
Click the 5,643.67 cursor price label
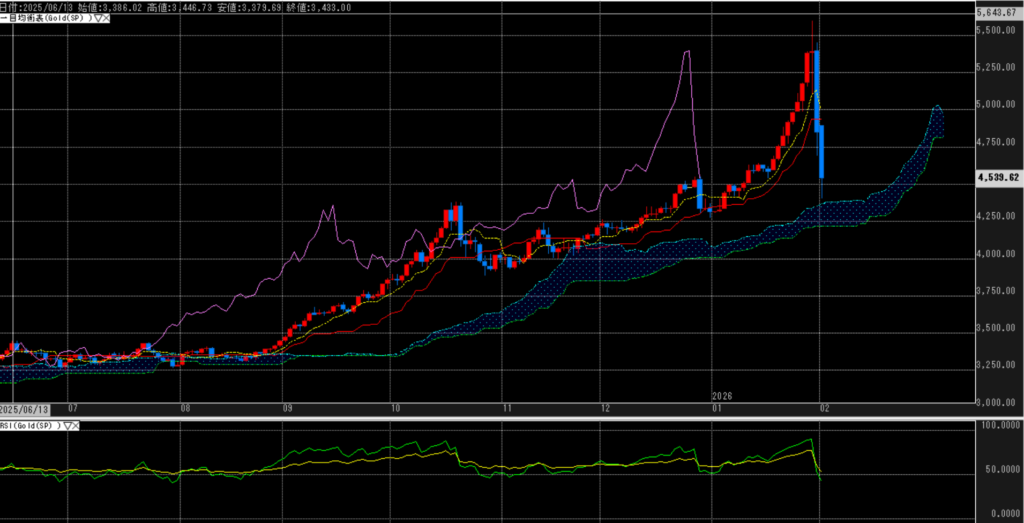coord(997,13)
